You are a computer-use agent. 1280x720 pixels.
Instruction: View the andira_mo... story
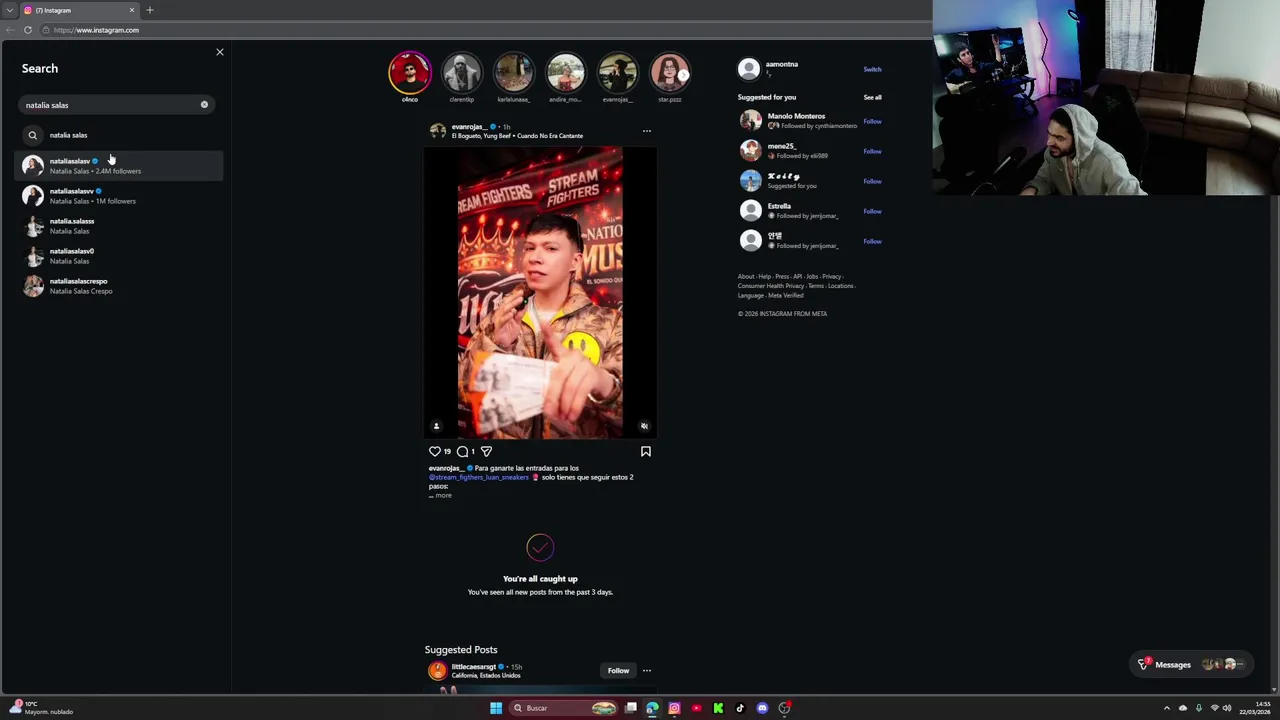click(566, 73)
